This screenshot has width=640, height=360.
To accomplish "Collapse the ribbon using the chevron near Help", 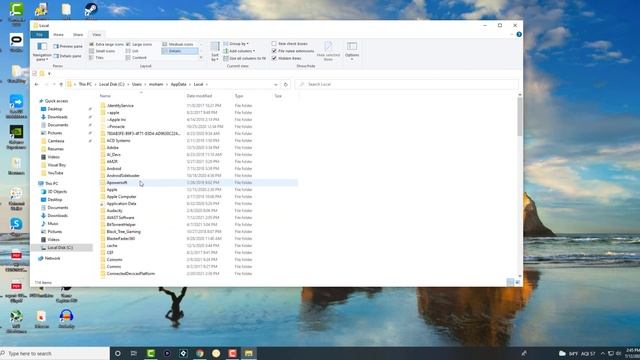I will click(x=511, y=34).
